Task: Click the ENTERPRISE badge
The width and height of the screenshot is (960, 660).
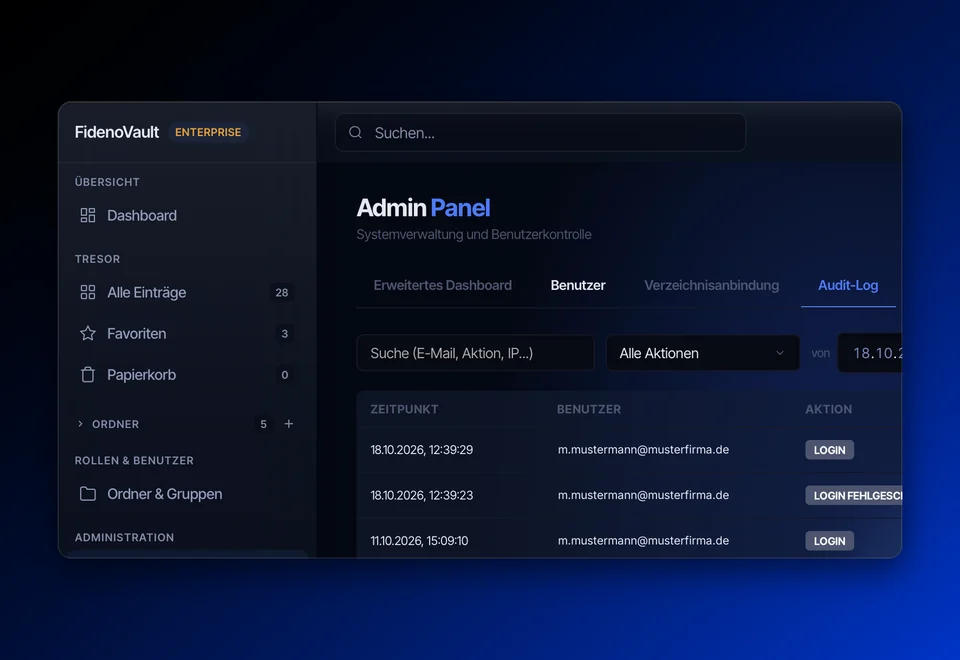Action: pyautogui.click(x=208, y=132)
